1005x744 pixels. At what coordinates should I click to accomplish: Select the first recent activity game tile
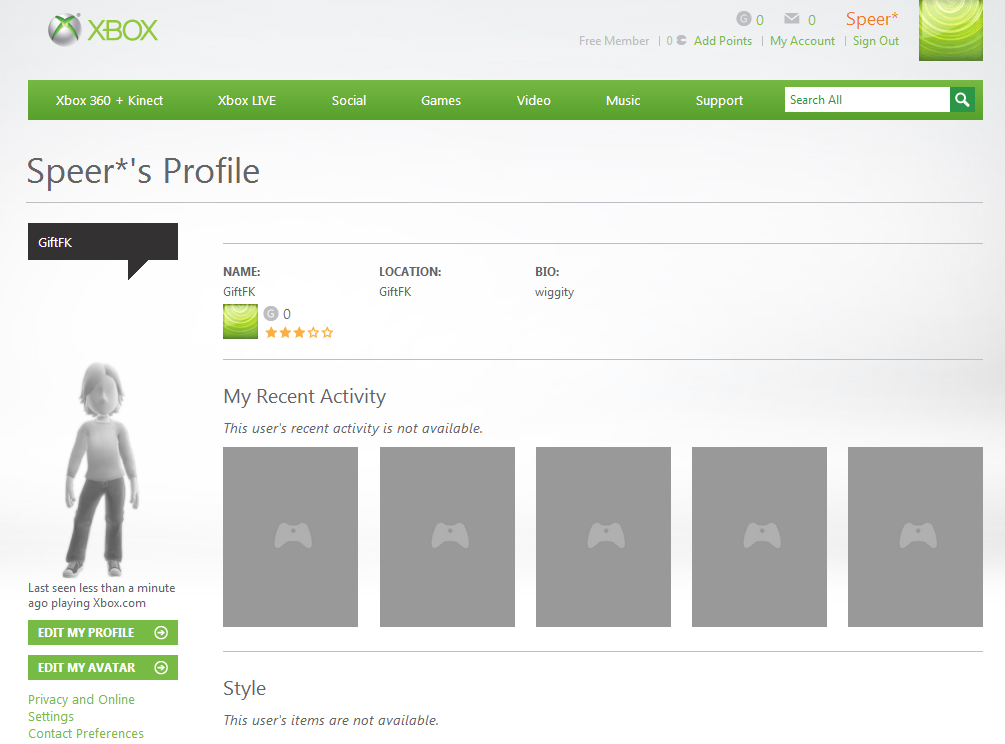click(290, 536)
